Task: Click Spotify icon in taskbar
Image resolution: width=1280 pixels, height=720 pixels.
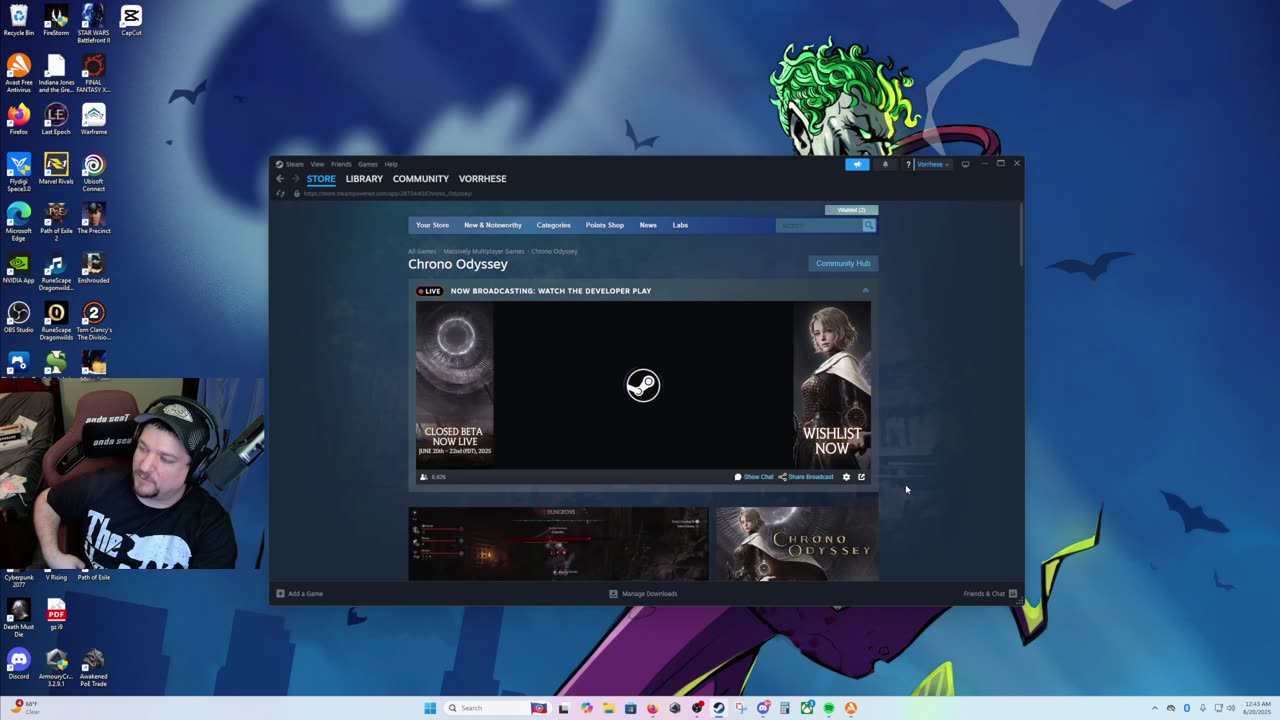Action: tap(829, 708)
